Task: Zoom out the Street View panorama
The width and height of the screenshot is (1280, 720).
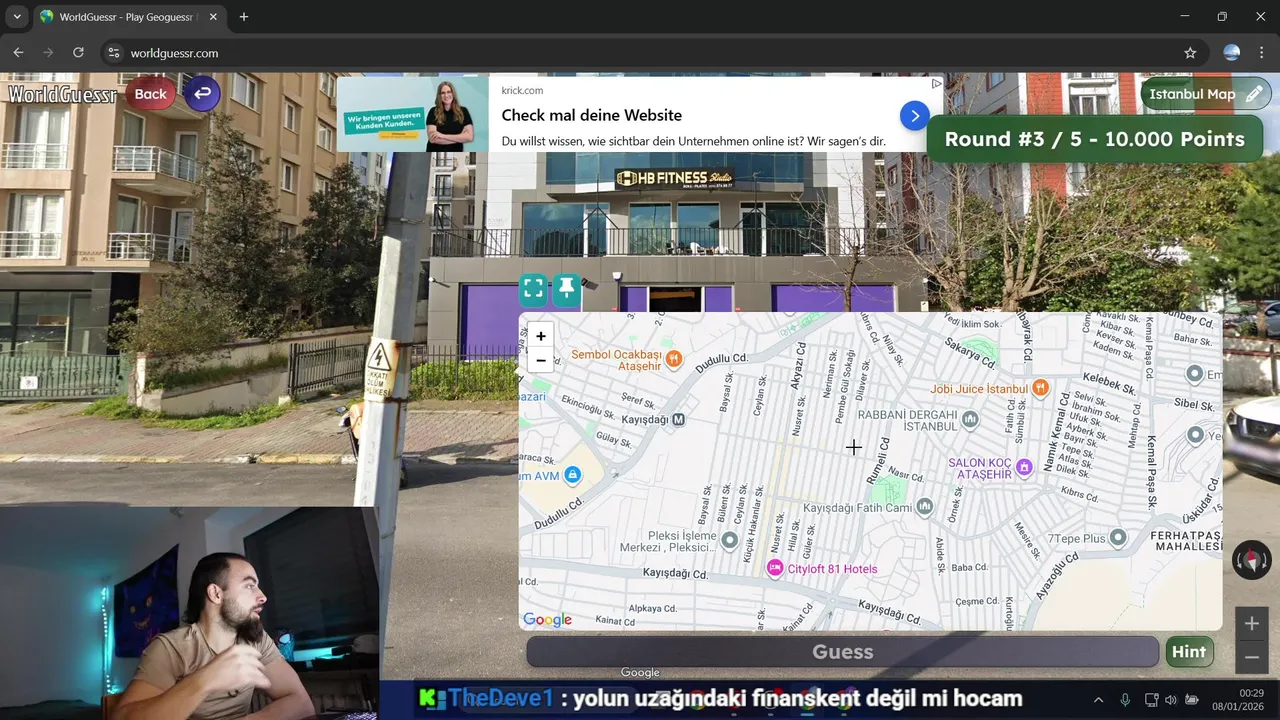Action: coord(1251,657)
